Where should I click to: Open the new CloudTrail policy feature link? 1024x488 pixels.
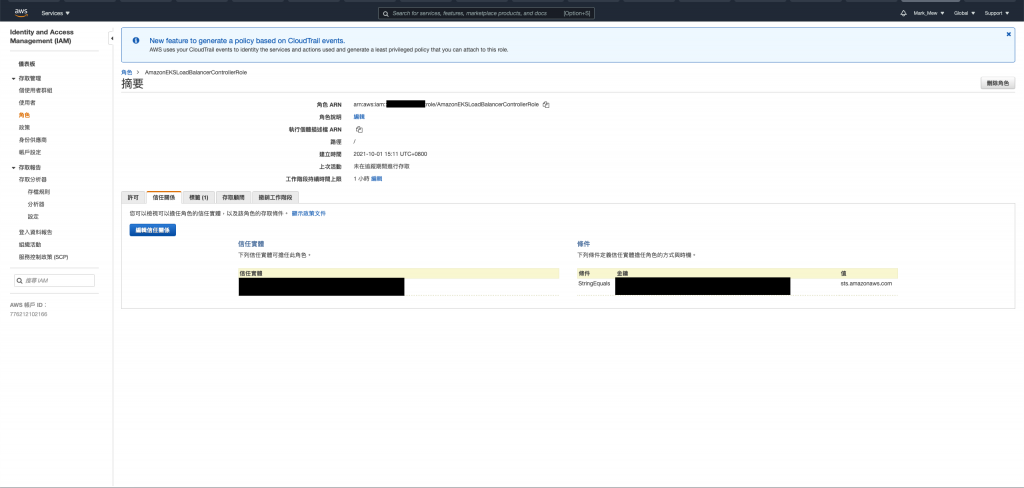pos(248,40)
